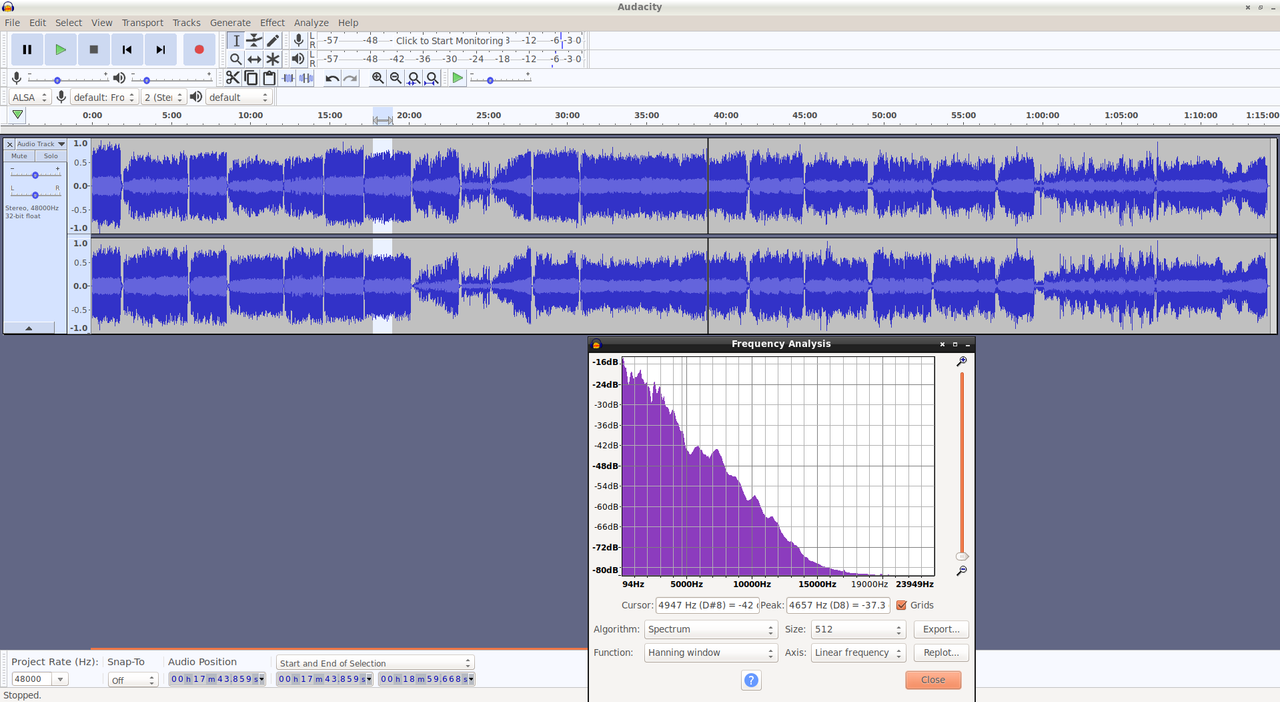The width and height of the screenshot is (1280, 702).
Task: Click the zoom out icon below the Frequency Analysis slider
Action: [x=961, y=570]
